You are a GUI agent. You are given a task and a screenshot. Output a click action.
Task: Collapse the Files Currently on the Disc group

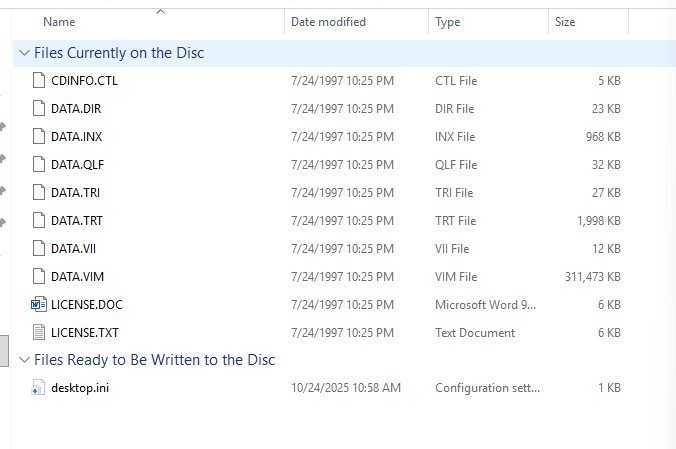(x=24, y=53)
